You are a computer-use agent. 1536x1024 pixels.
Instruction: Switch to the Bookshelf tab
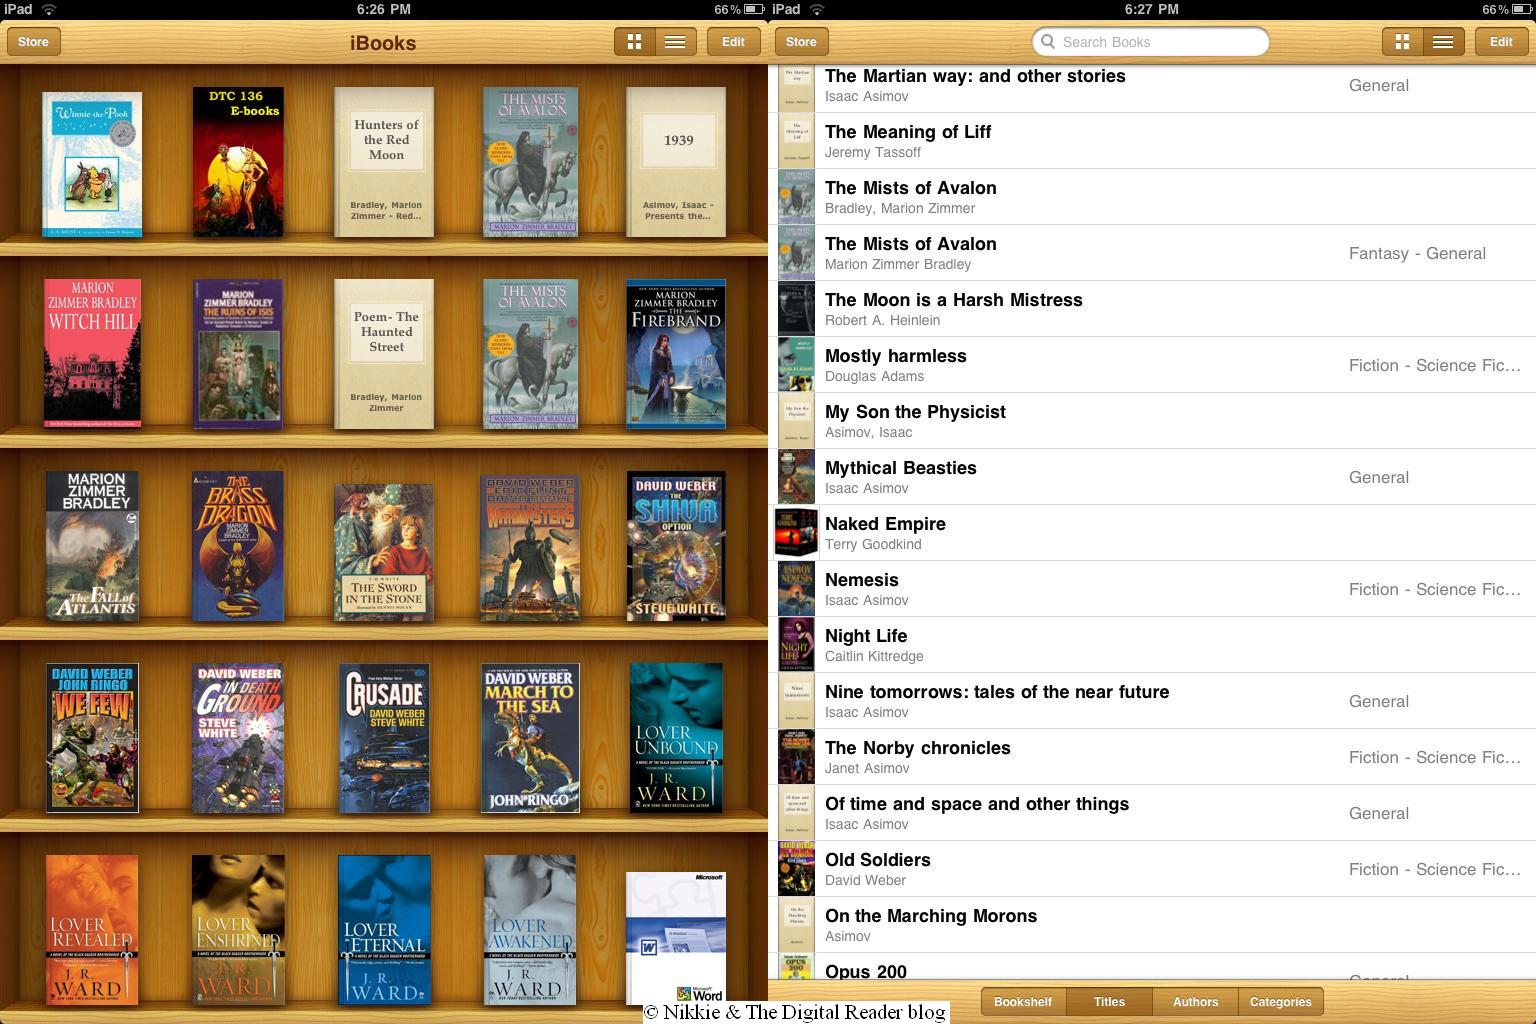click(x=1023, y=1002)
